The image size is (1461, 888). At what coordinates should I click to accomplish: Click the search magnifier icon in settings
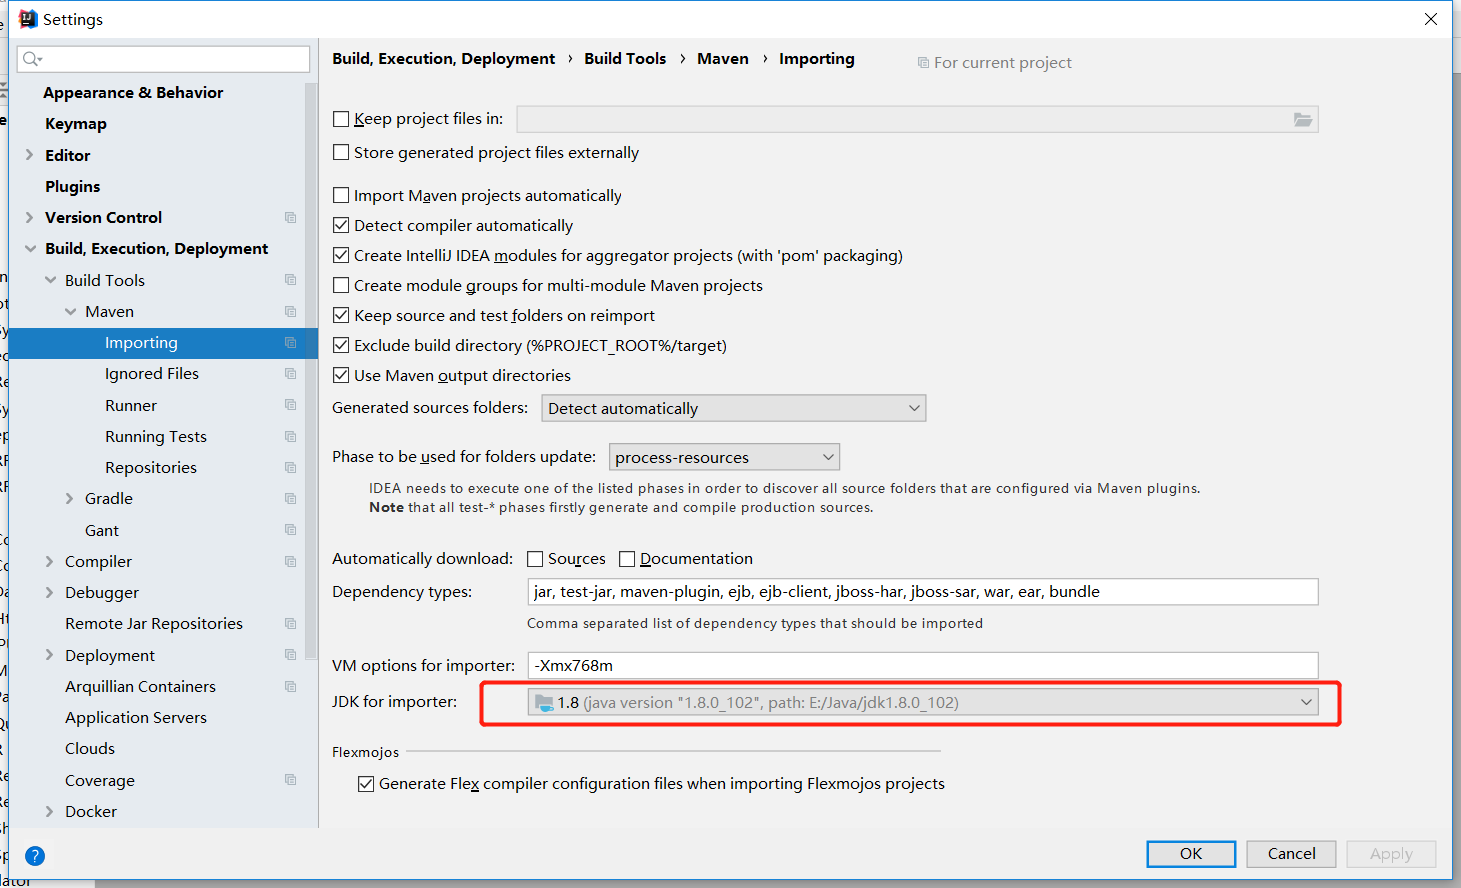31,59
